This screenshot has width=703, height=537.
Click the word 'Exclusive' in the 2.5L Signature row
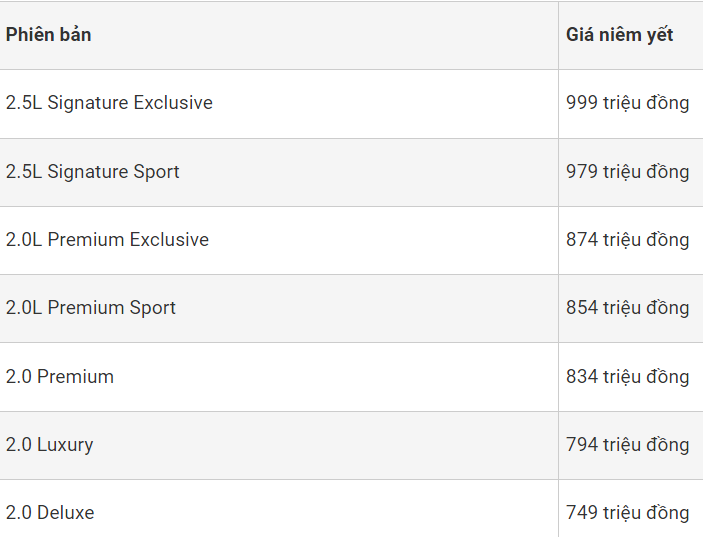172,103
